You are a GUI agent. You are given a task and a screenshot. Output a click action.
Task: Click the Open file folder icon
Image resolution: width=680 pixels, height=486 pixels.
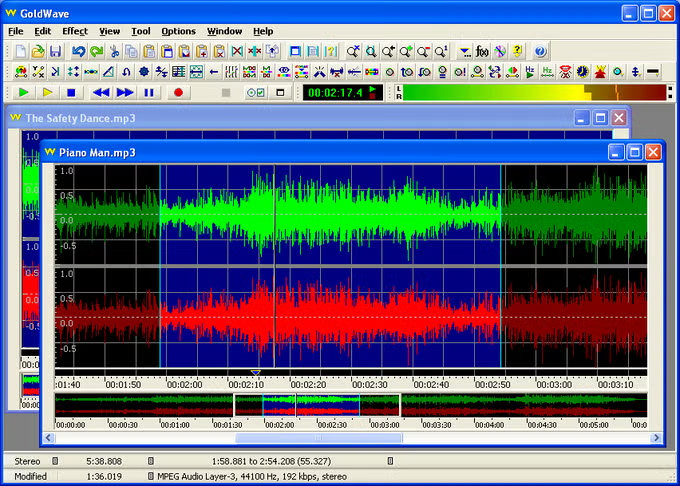point(37,51)
